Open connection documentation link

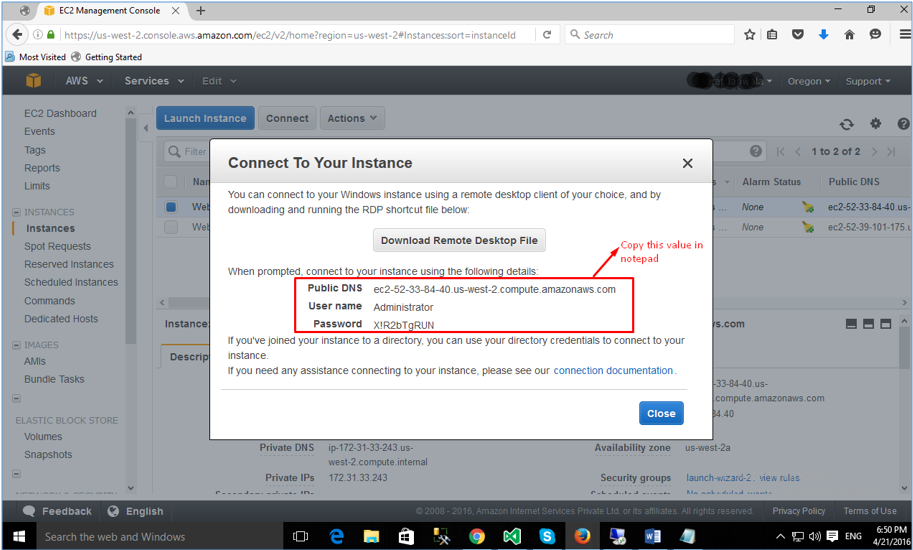tap(613, 371)
